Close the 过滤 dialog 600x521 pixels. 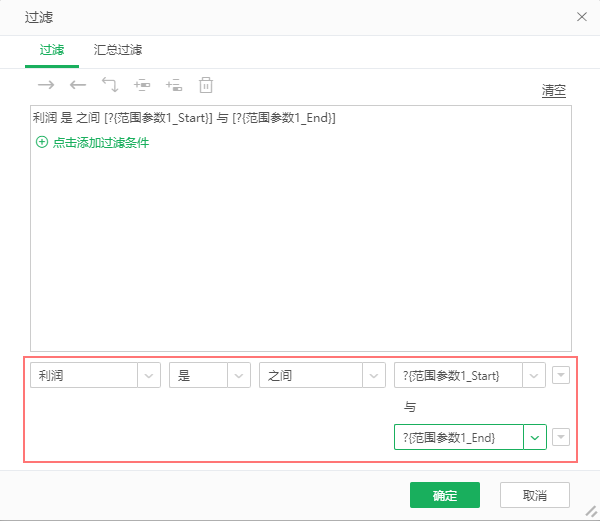(x=582, y=17)
